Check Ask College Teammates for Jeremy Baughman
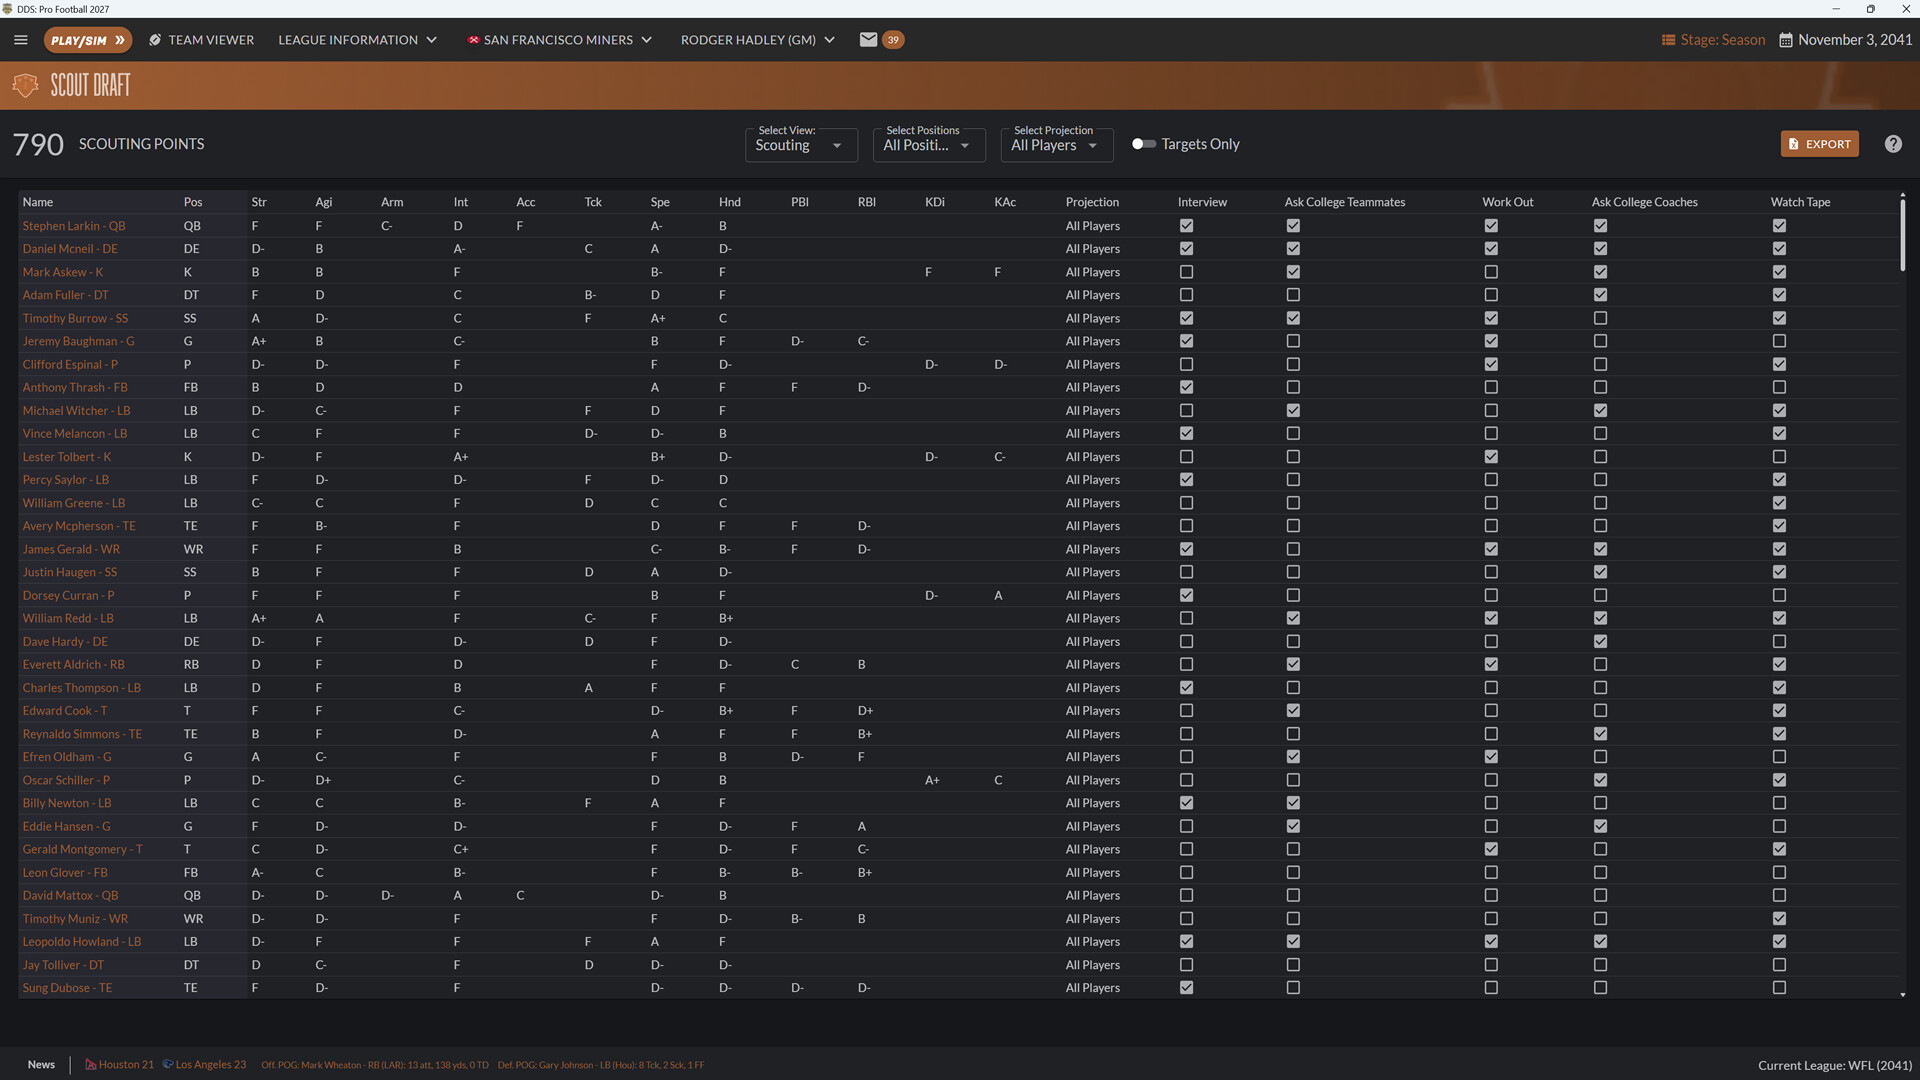Viewport: 1920px width, 1080px height. coord(1293,341)
